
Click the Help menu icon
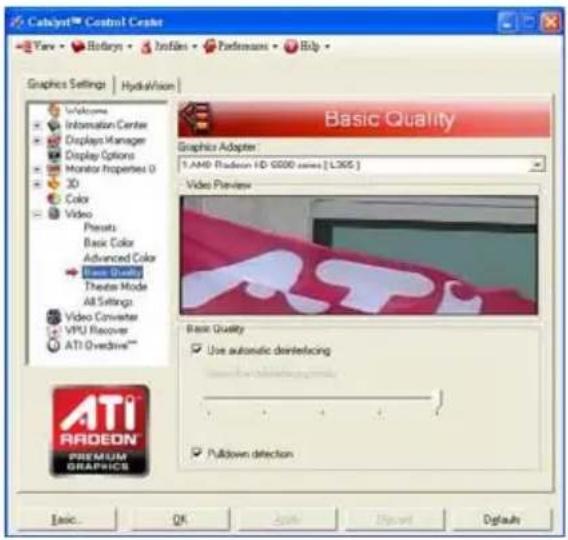tap(291, 46)
